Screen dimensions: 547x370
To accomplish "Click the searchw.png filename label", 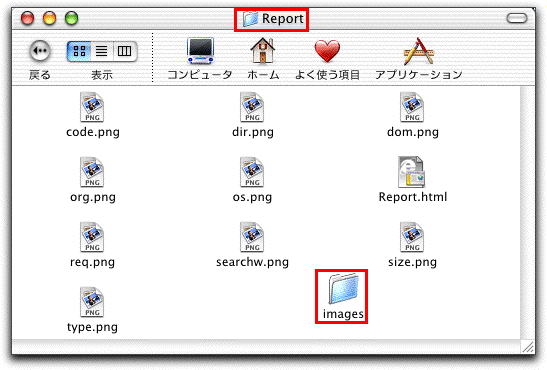I will [x=253, y=262].
